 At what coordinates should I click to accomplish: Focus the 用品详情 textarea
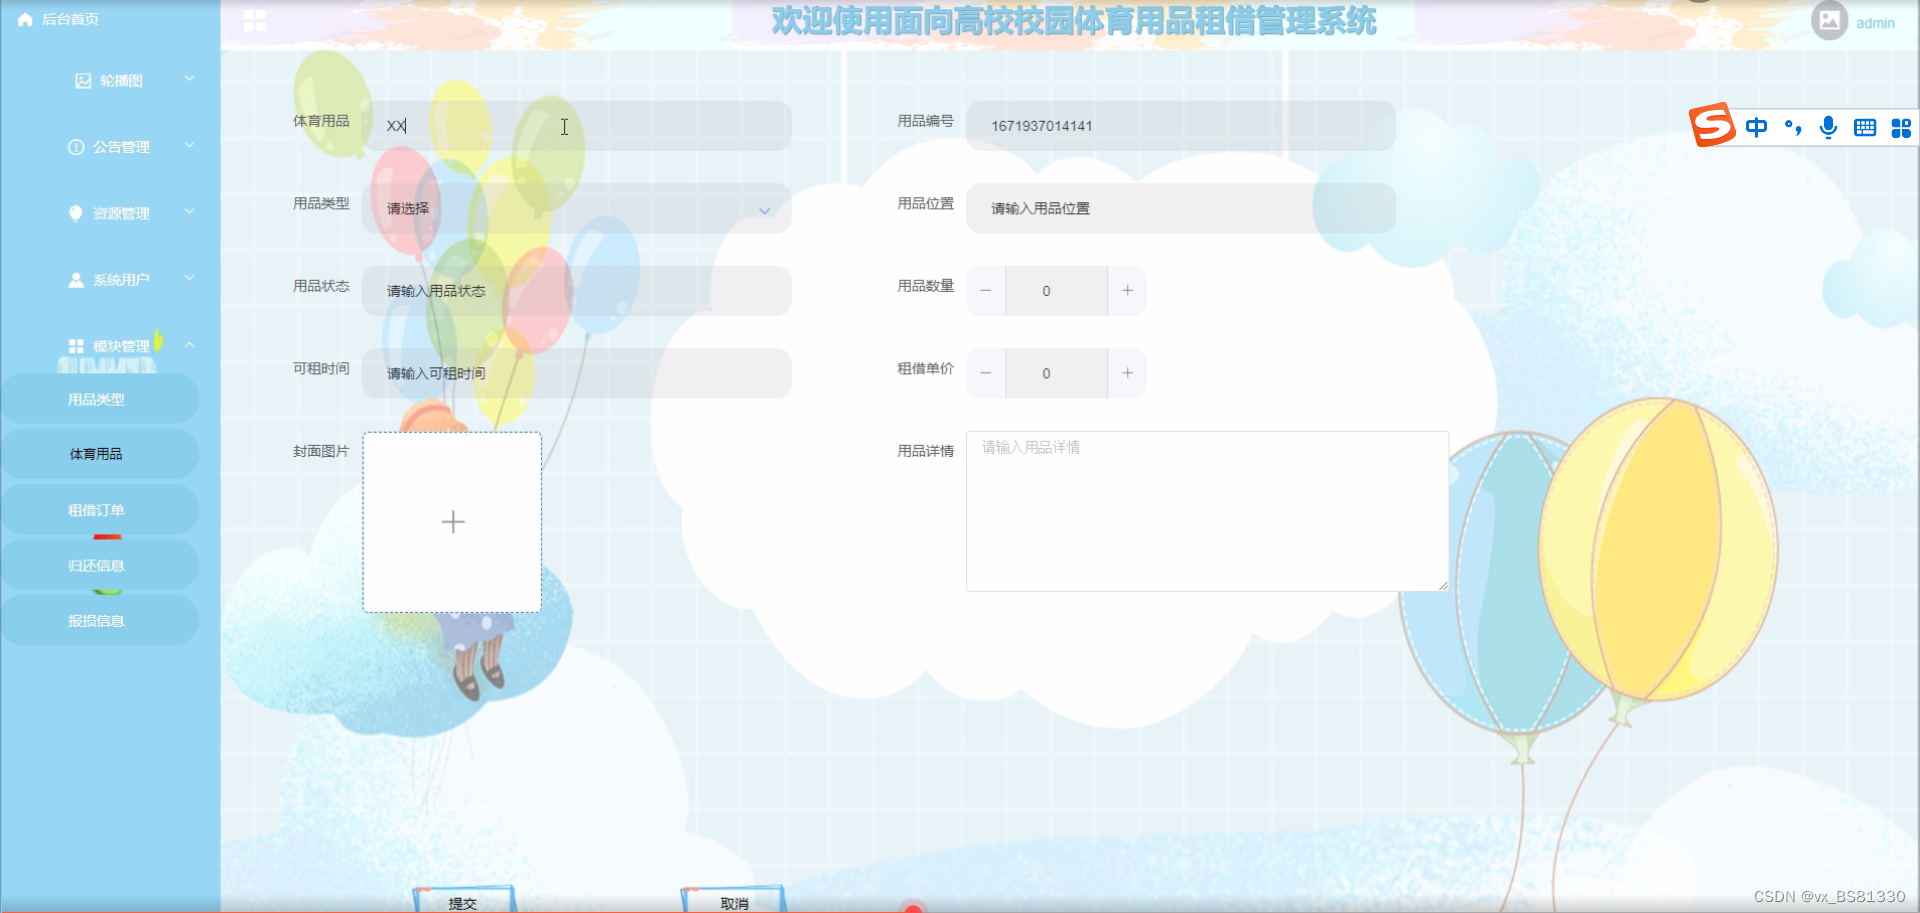click(x=1207, y=511)
